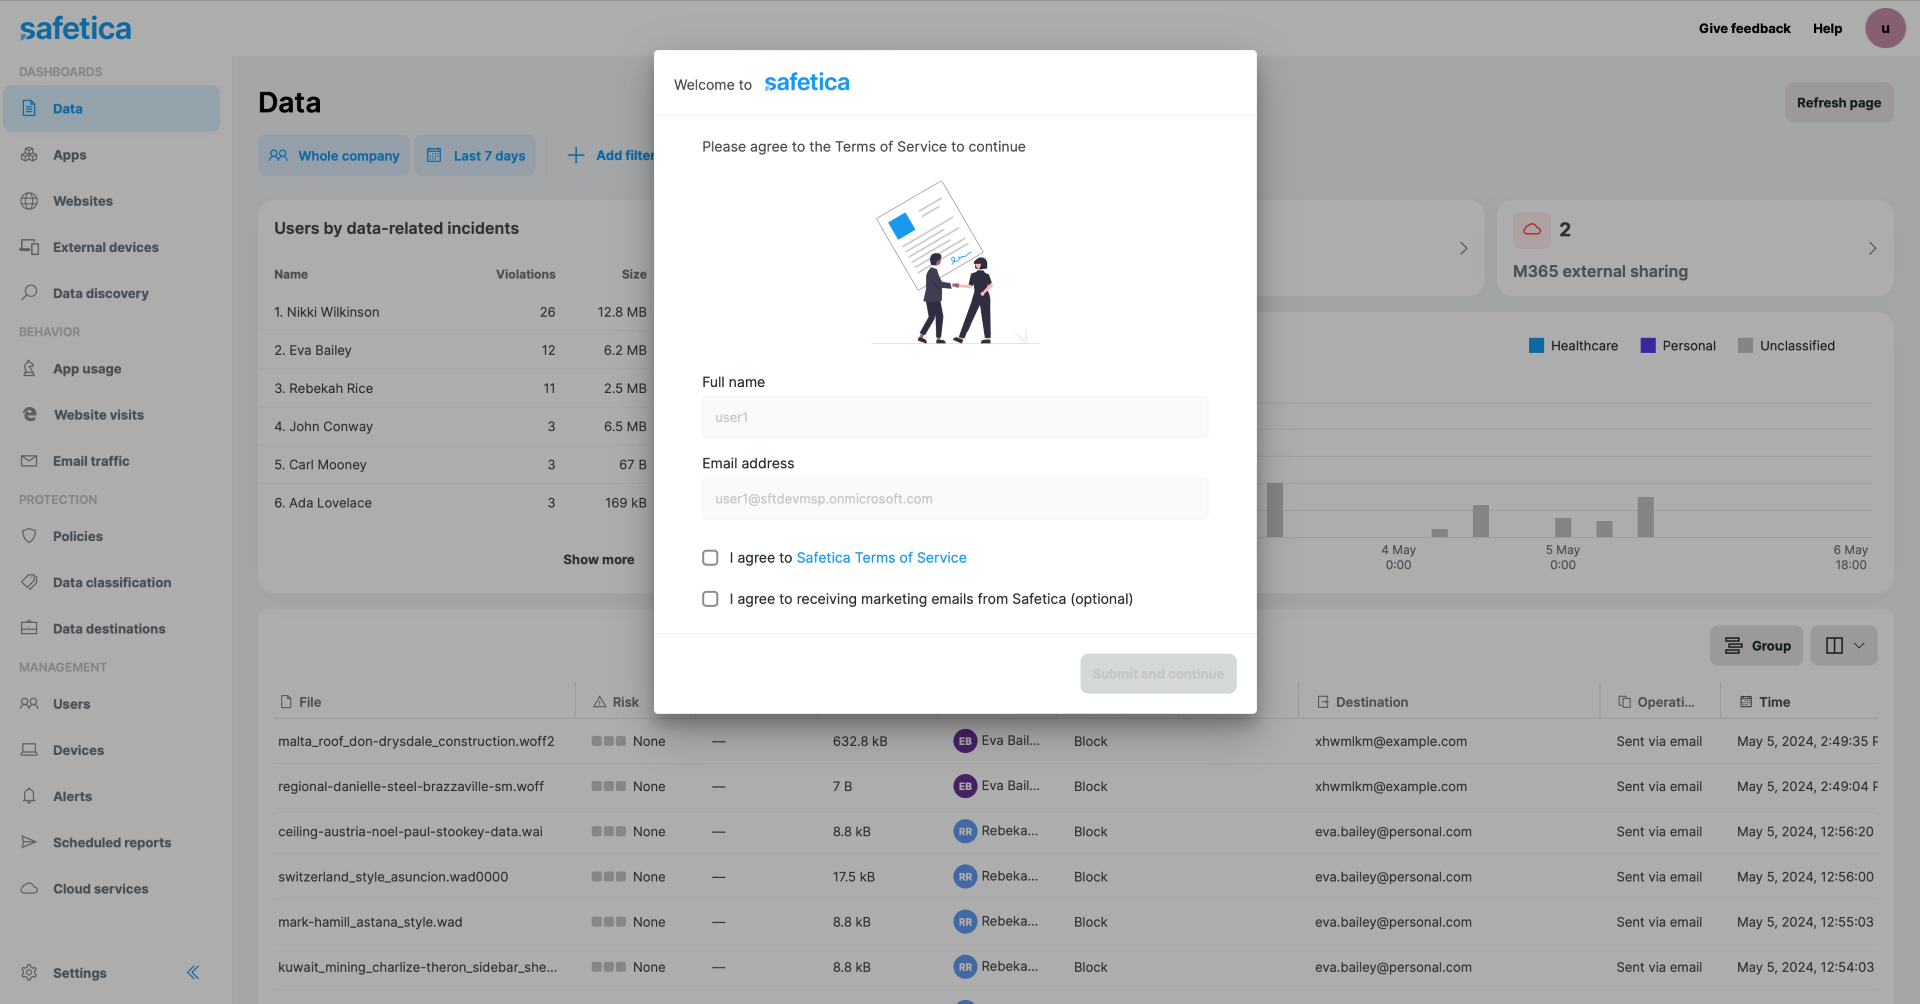The width and height of the screenshot is (1920, 1004).
Task: Open the Users management icon
Action: click(29, 703)
